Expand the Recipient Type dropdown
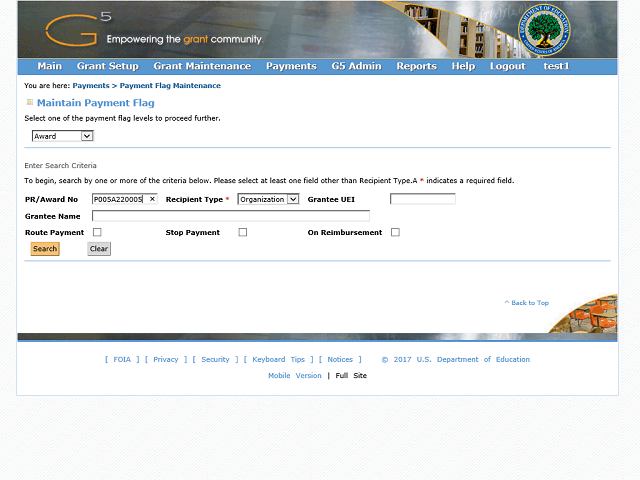 click(269, 199)
